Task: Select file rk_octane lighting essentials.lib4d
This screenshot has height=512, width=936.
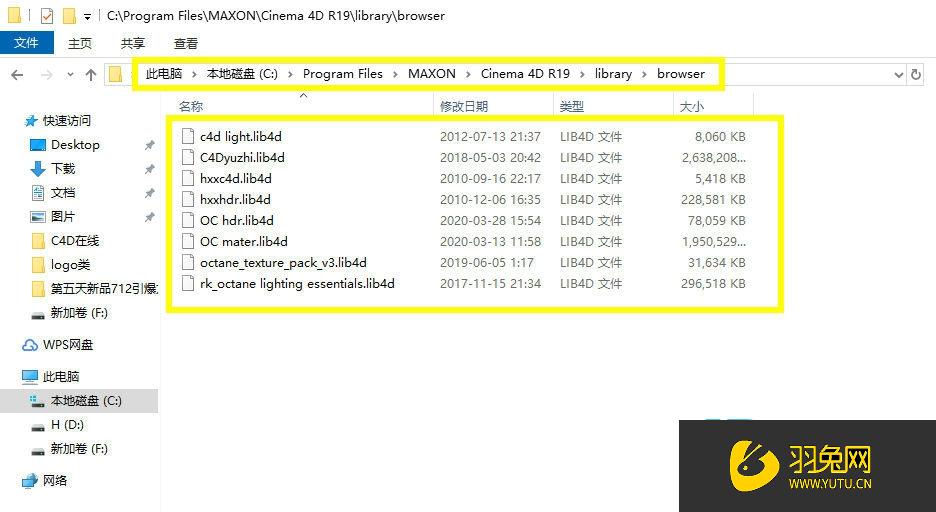Action: click(297, 283)
